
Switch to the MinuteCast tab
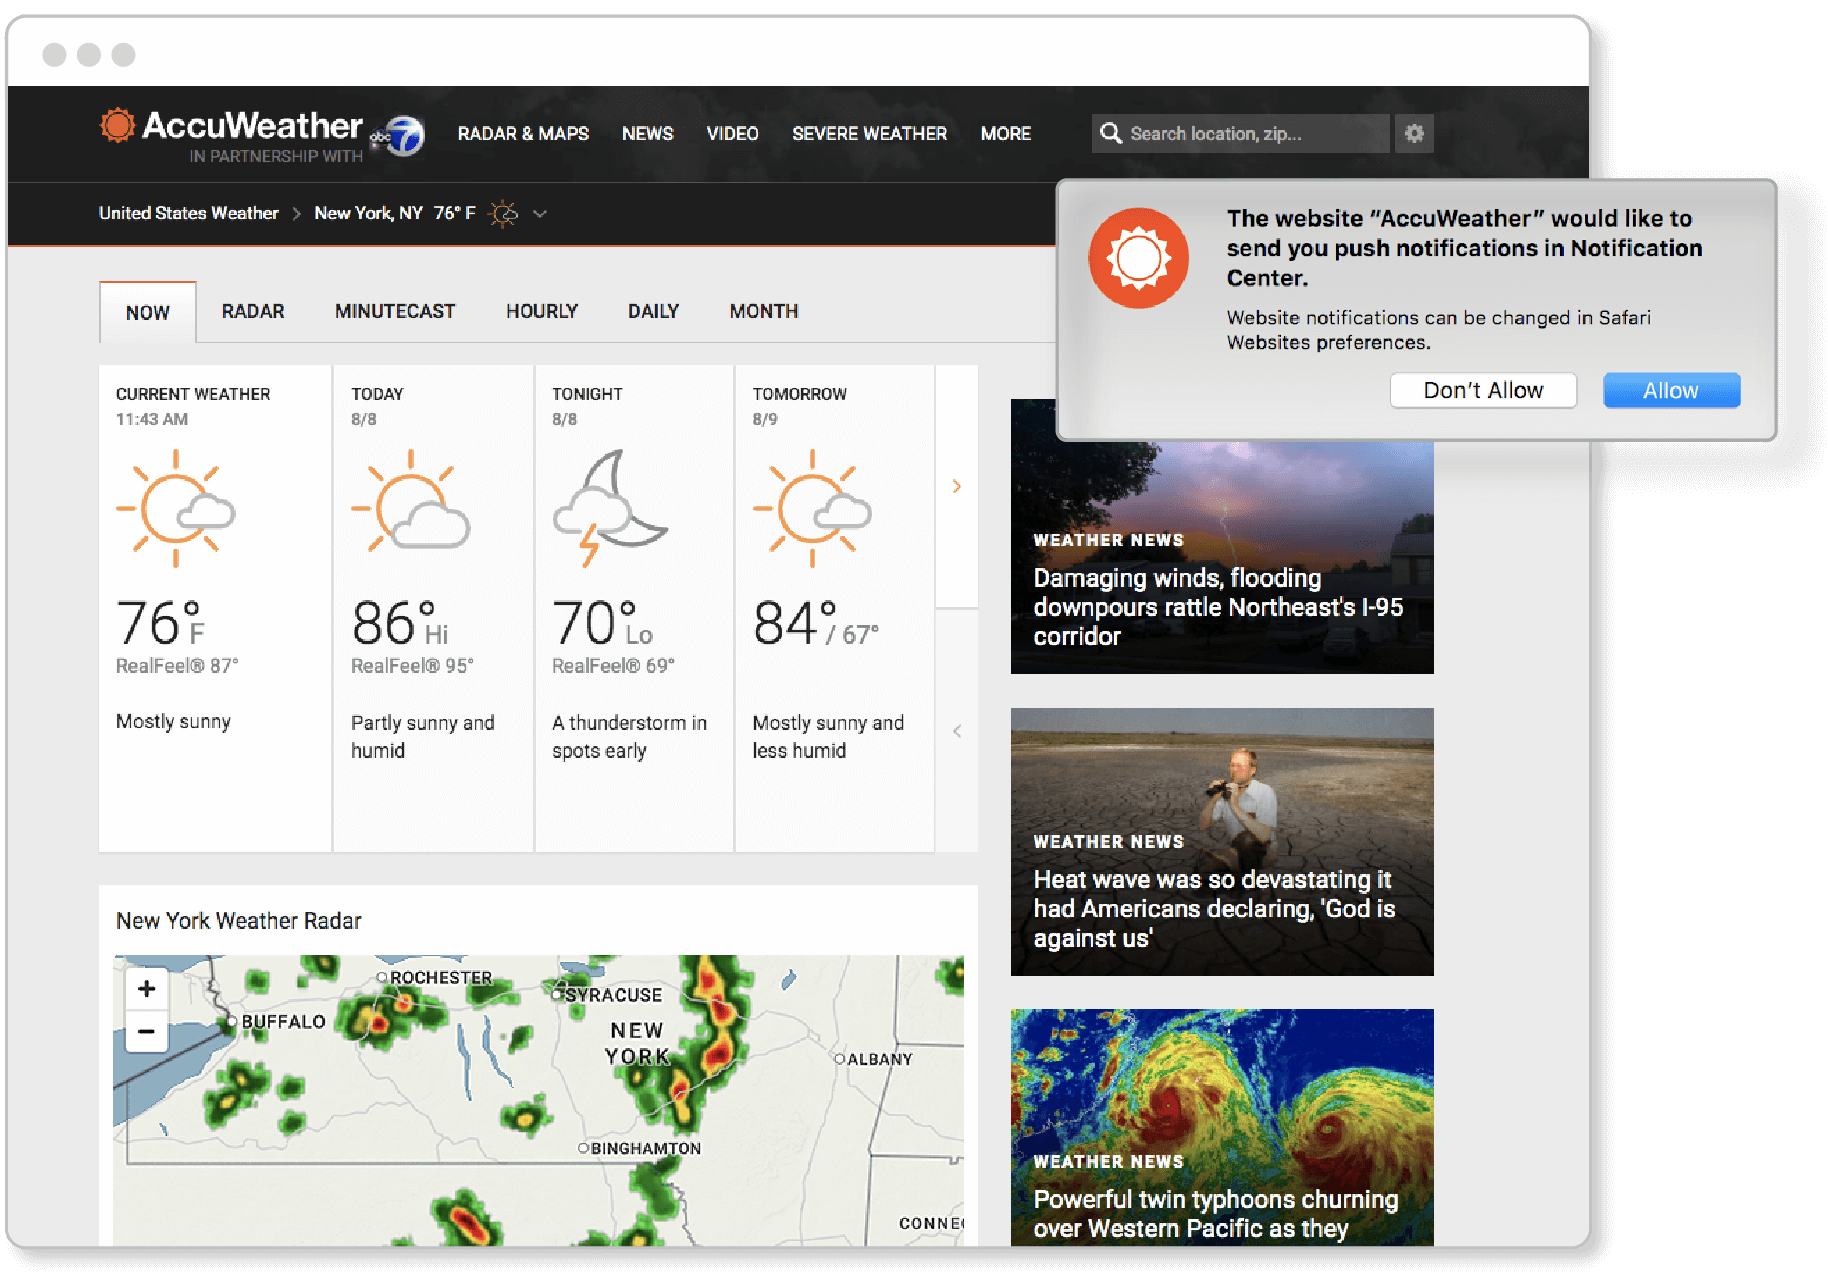(394, 311)
